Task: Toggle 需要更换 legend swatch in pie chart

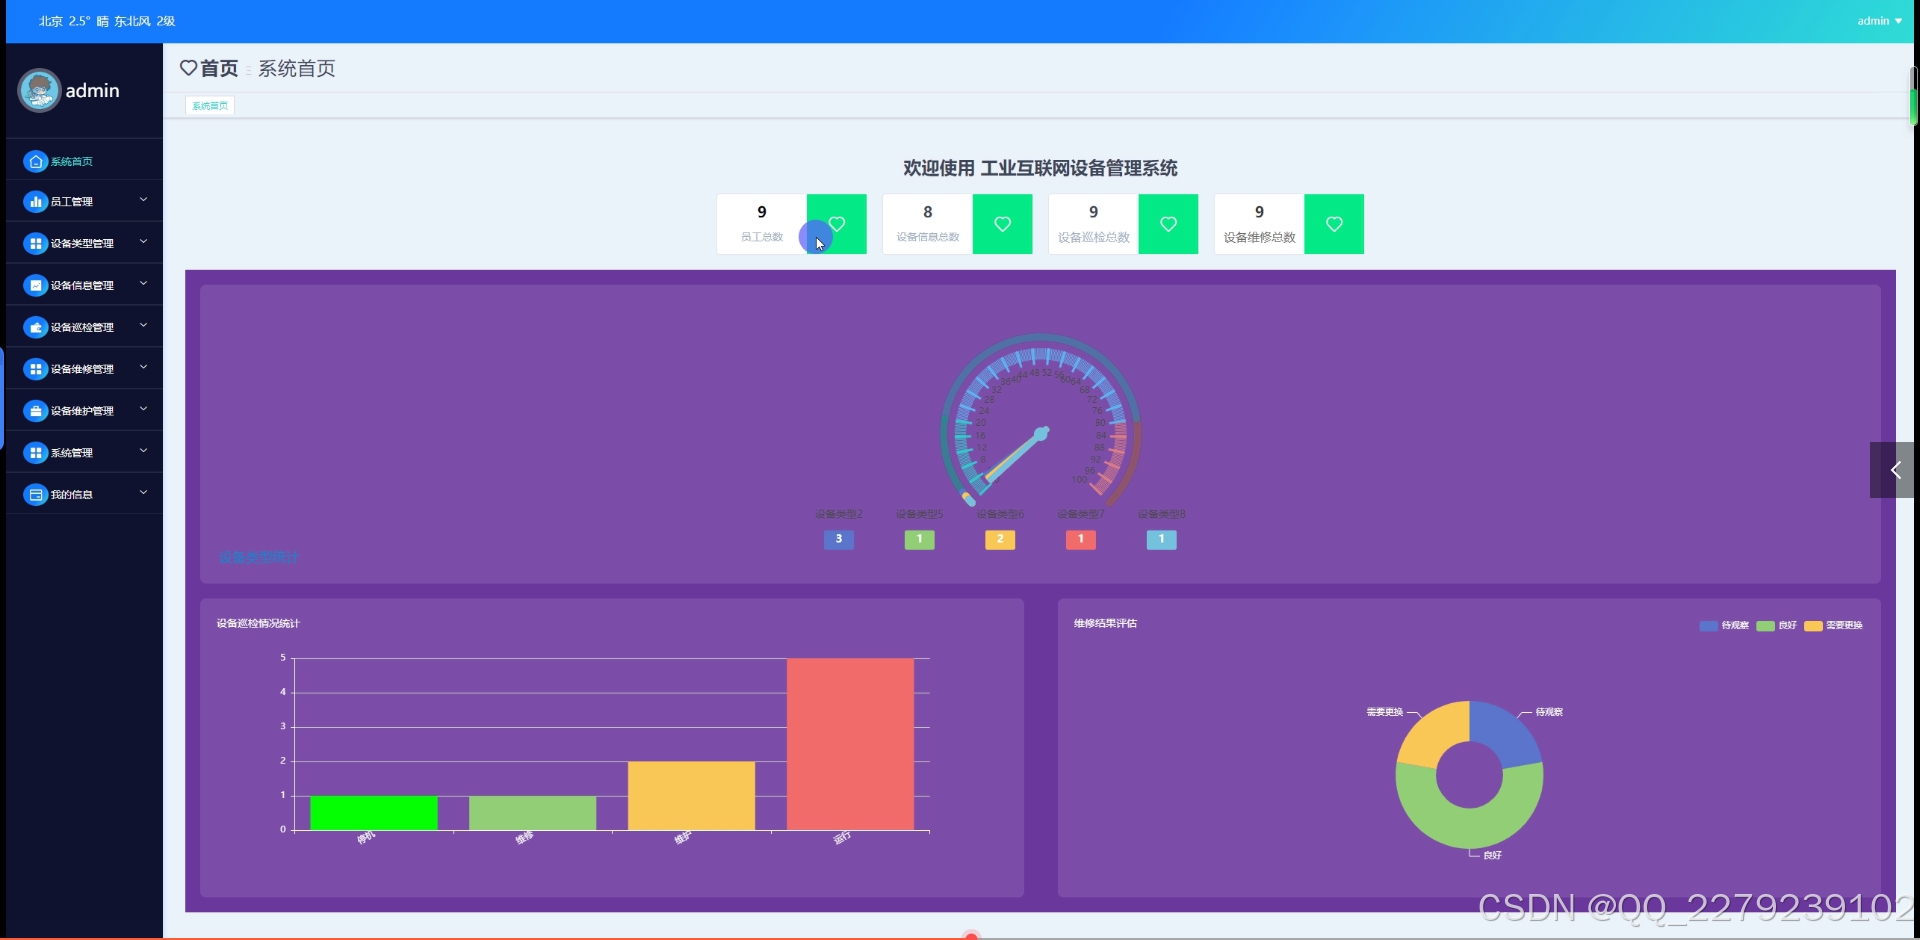Action: (x=1813, y=626)
